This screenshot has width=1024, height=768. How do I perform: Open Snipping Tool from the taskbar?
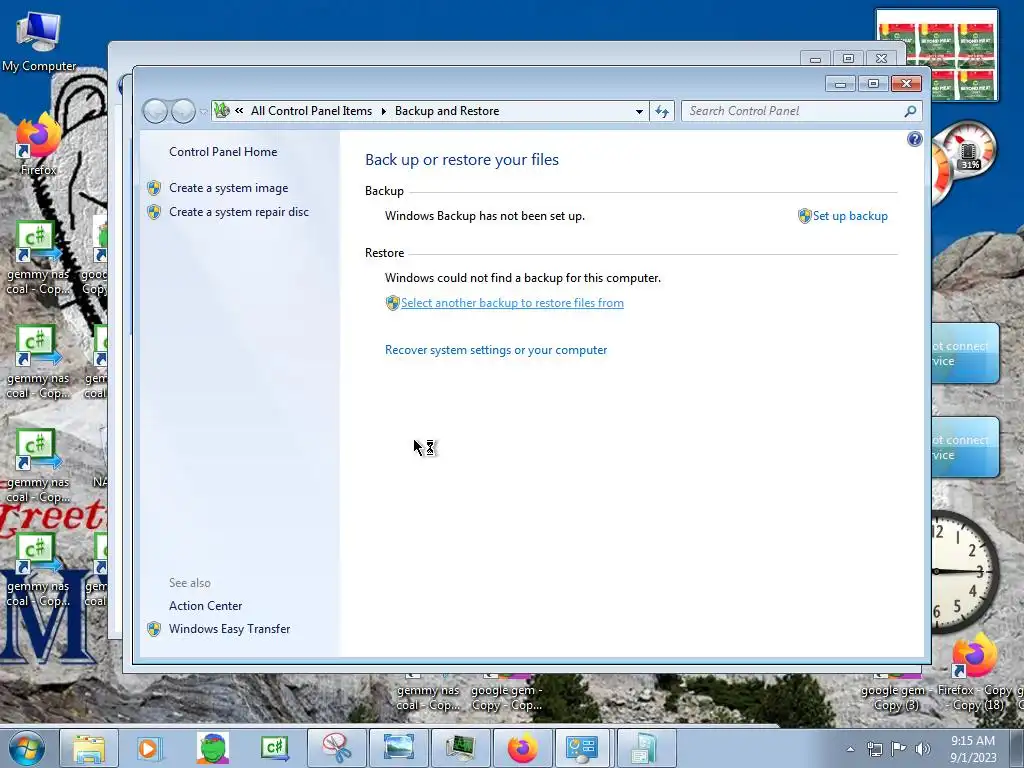337,748
